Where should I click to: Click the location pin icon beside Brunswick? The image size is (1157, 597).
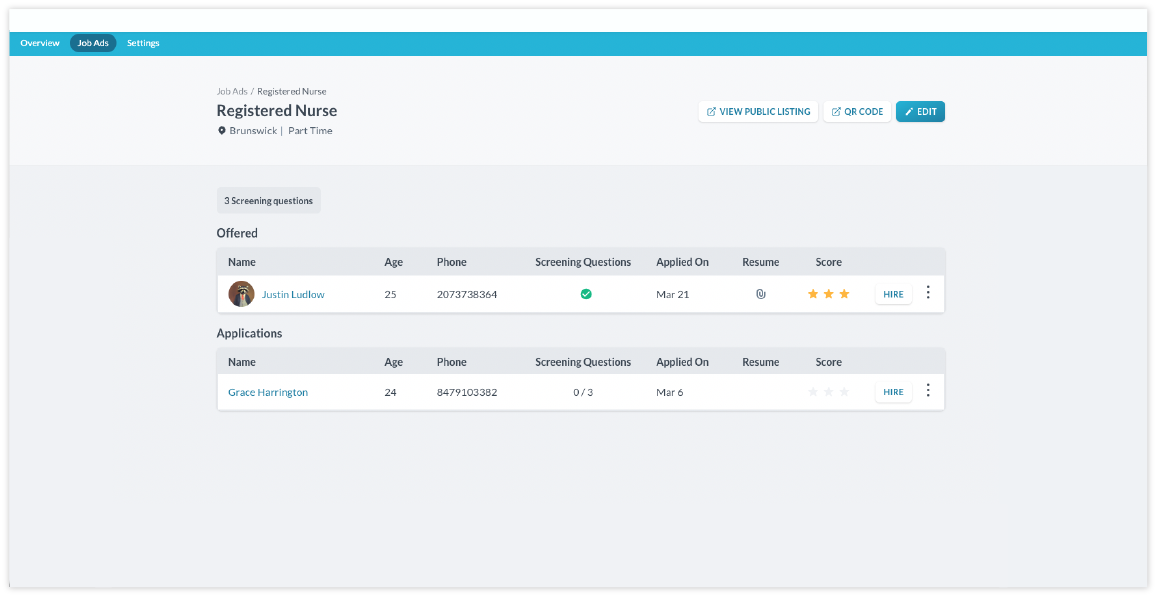pyautogui.click(x=222, y=131)
